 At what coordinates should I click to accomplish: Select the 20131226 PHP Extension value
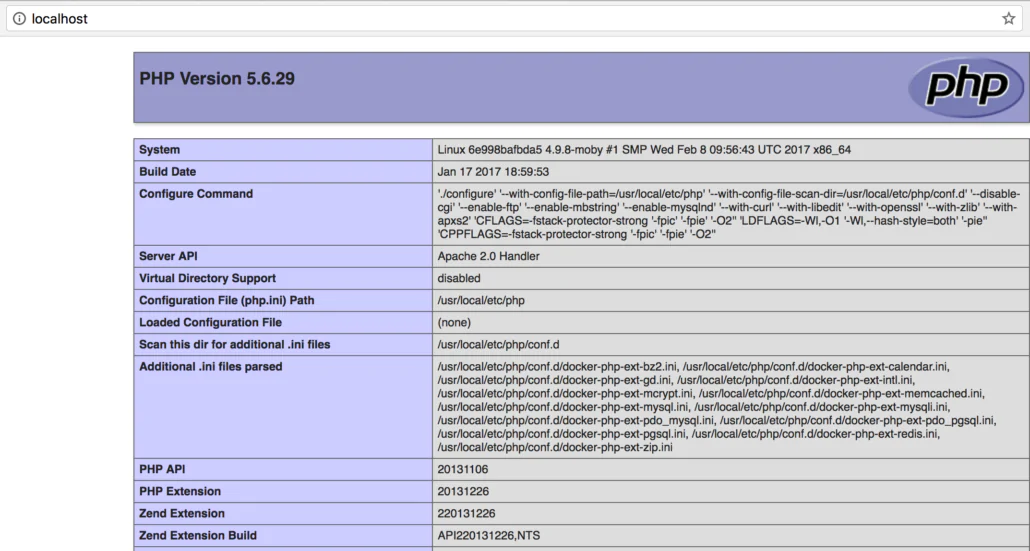(x=463, y=491)
